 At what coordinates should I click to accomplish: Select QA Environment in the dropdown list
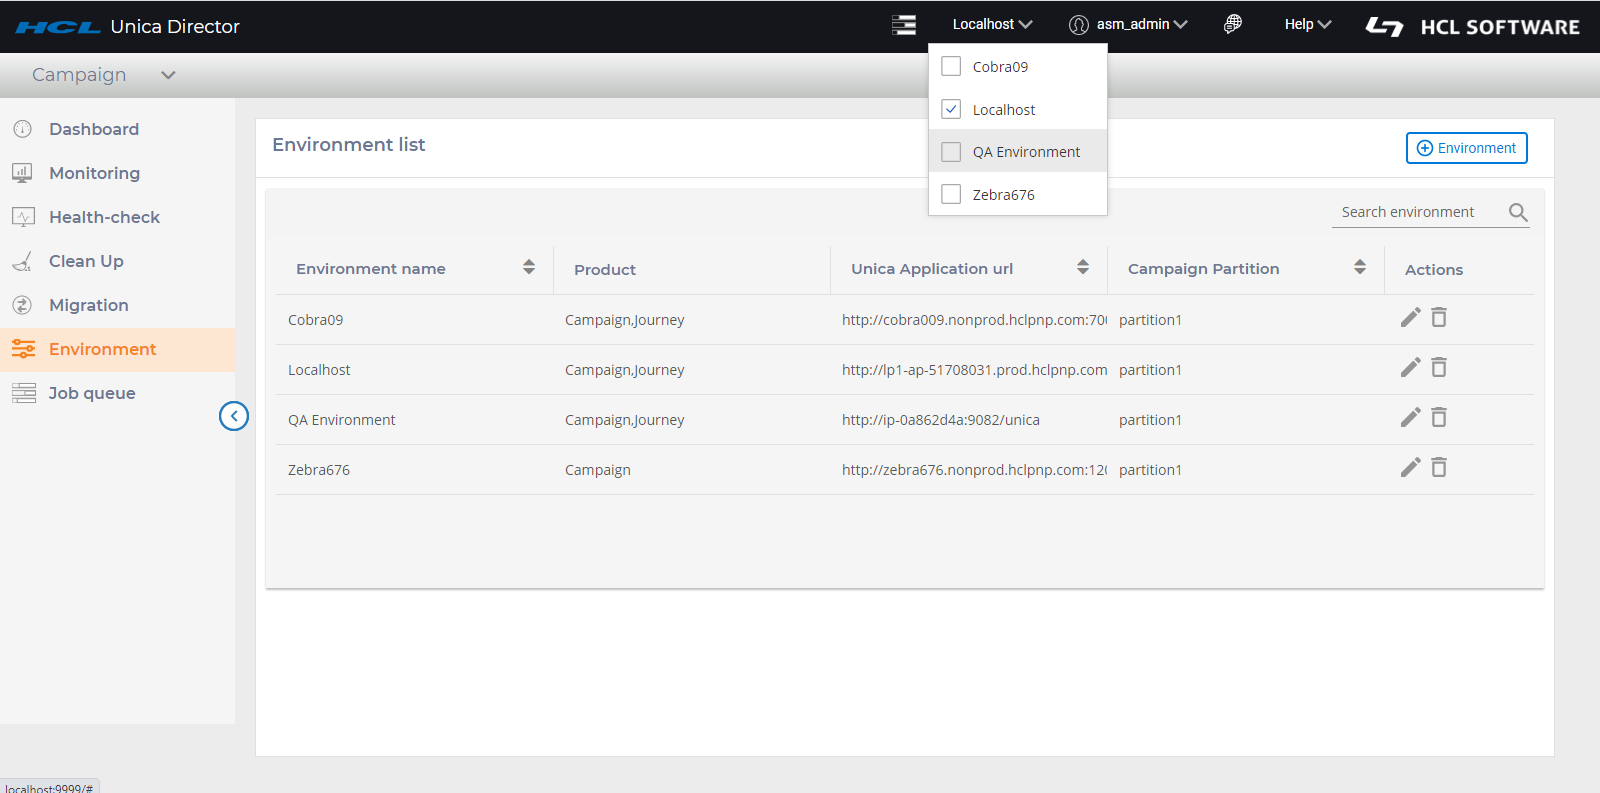[1026, 152]
